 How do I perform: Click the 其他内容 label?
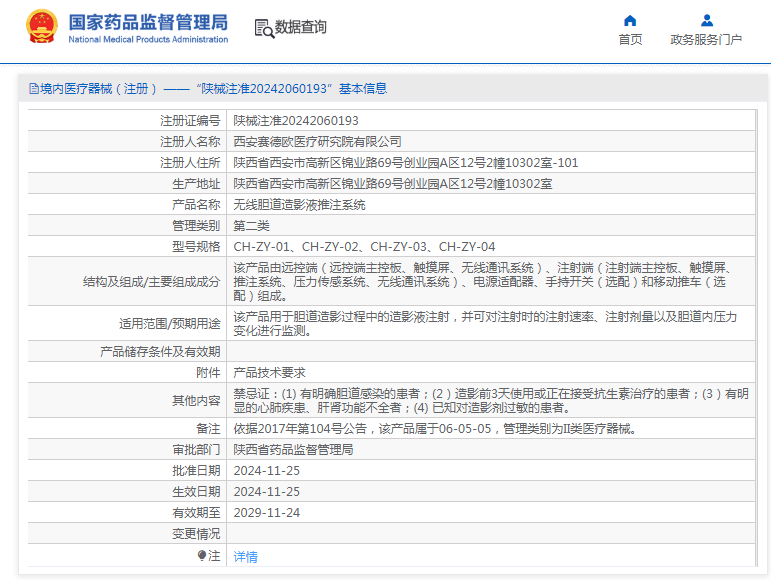pos(196,401)
